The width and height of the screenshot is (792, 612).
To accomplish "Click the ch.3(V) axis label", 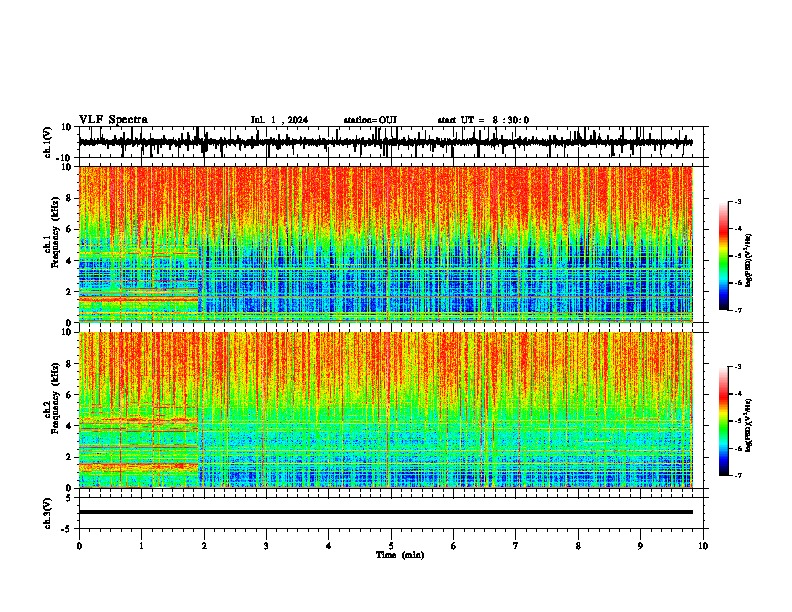I will coord(48,513).
